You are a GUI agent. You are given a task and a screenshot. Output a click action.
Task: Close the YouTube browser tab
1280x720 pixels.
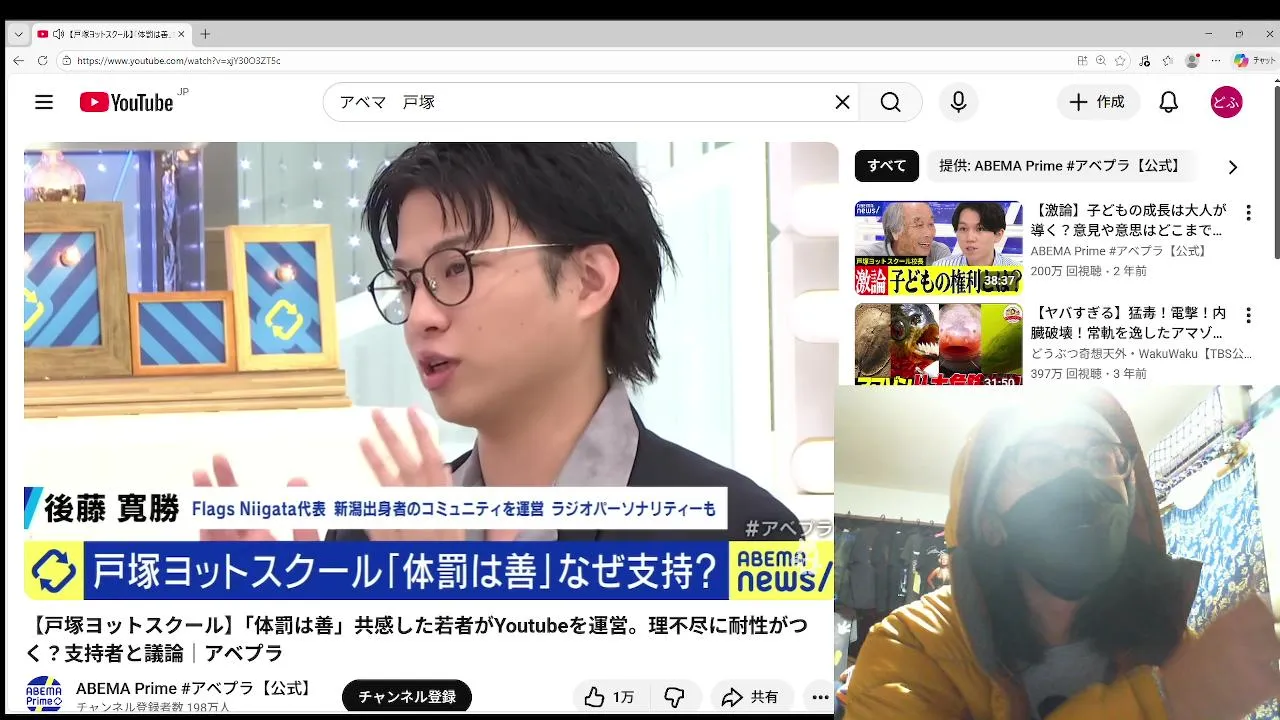[x=181, y=34]
